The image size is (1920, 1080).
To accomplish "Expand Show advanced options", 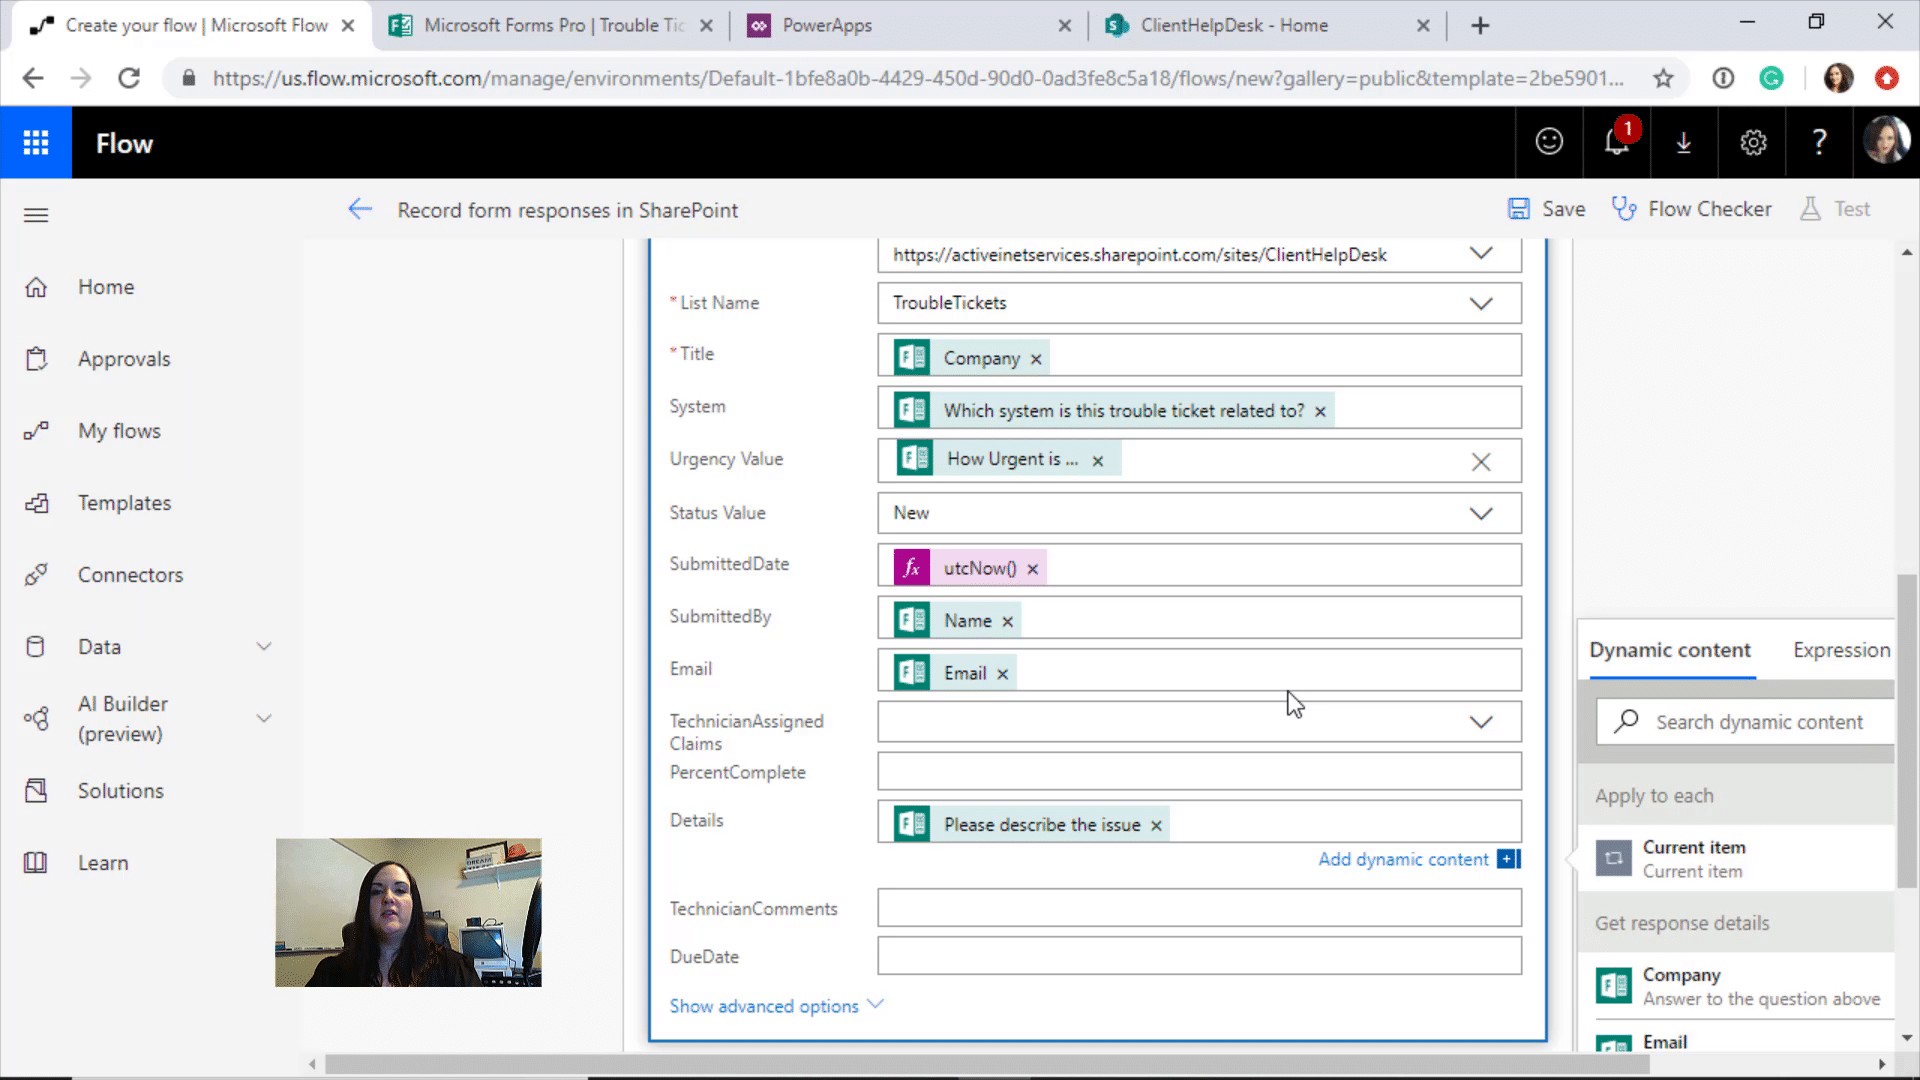I will tap(776, 1005).
